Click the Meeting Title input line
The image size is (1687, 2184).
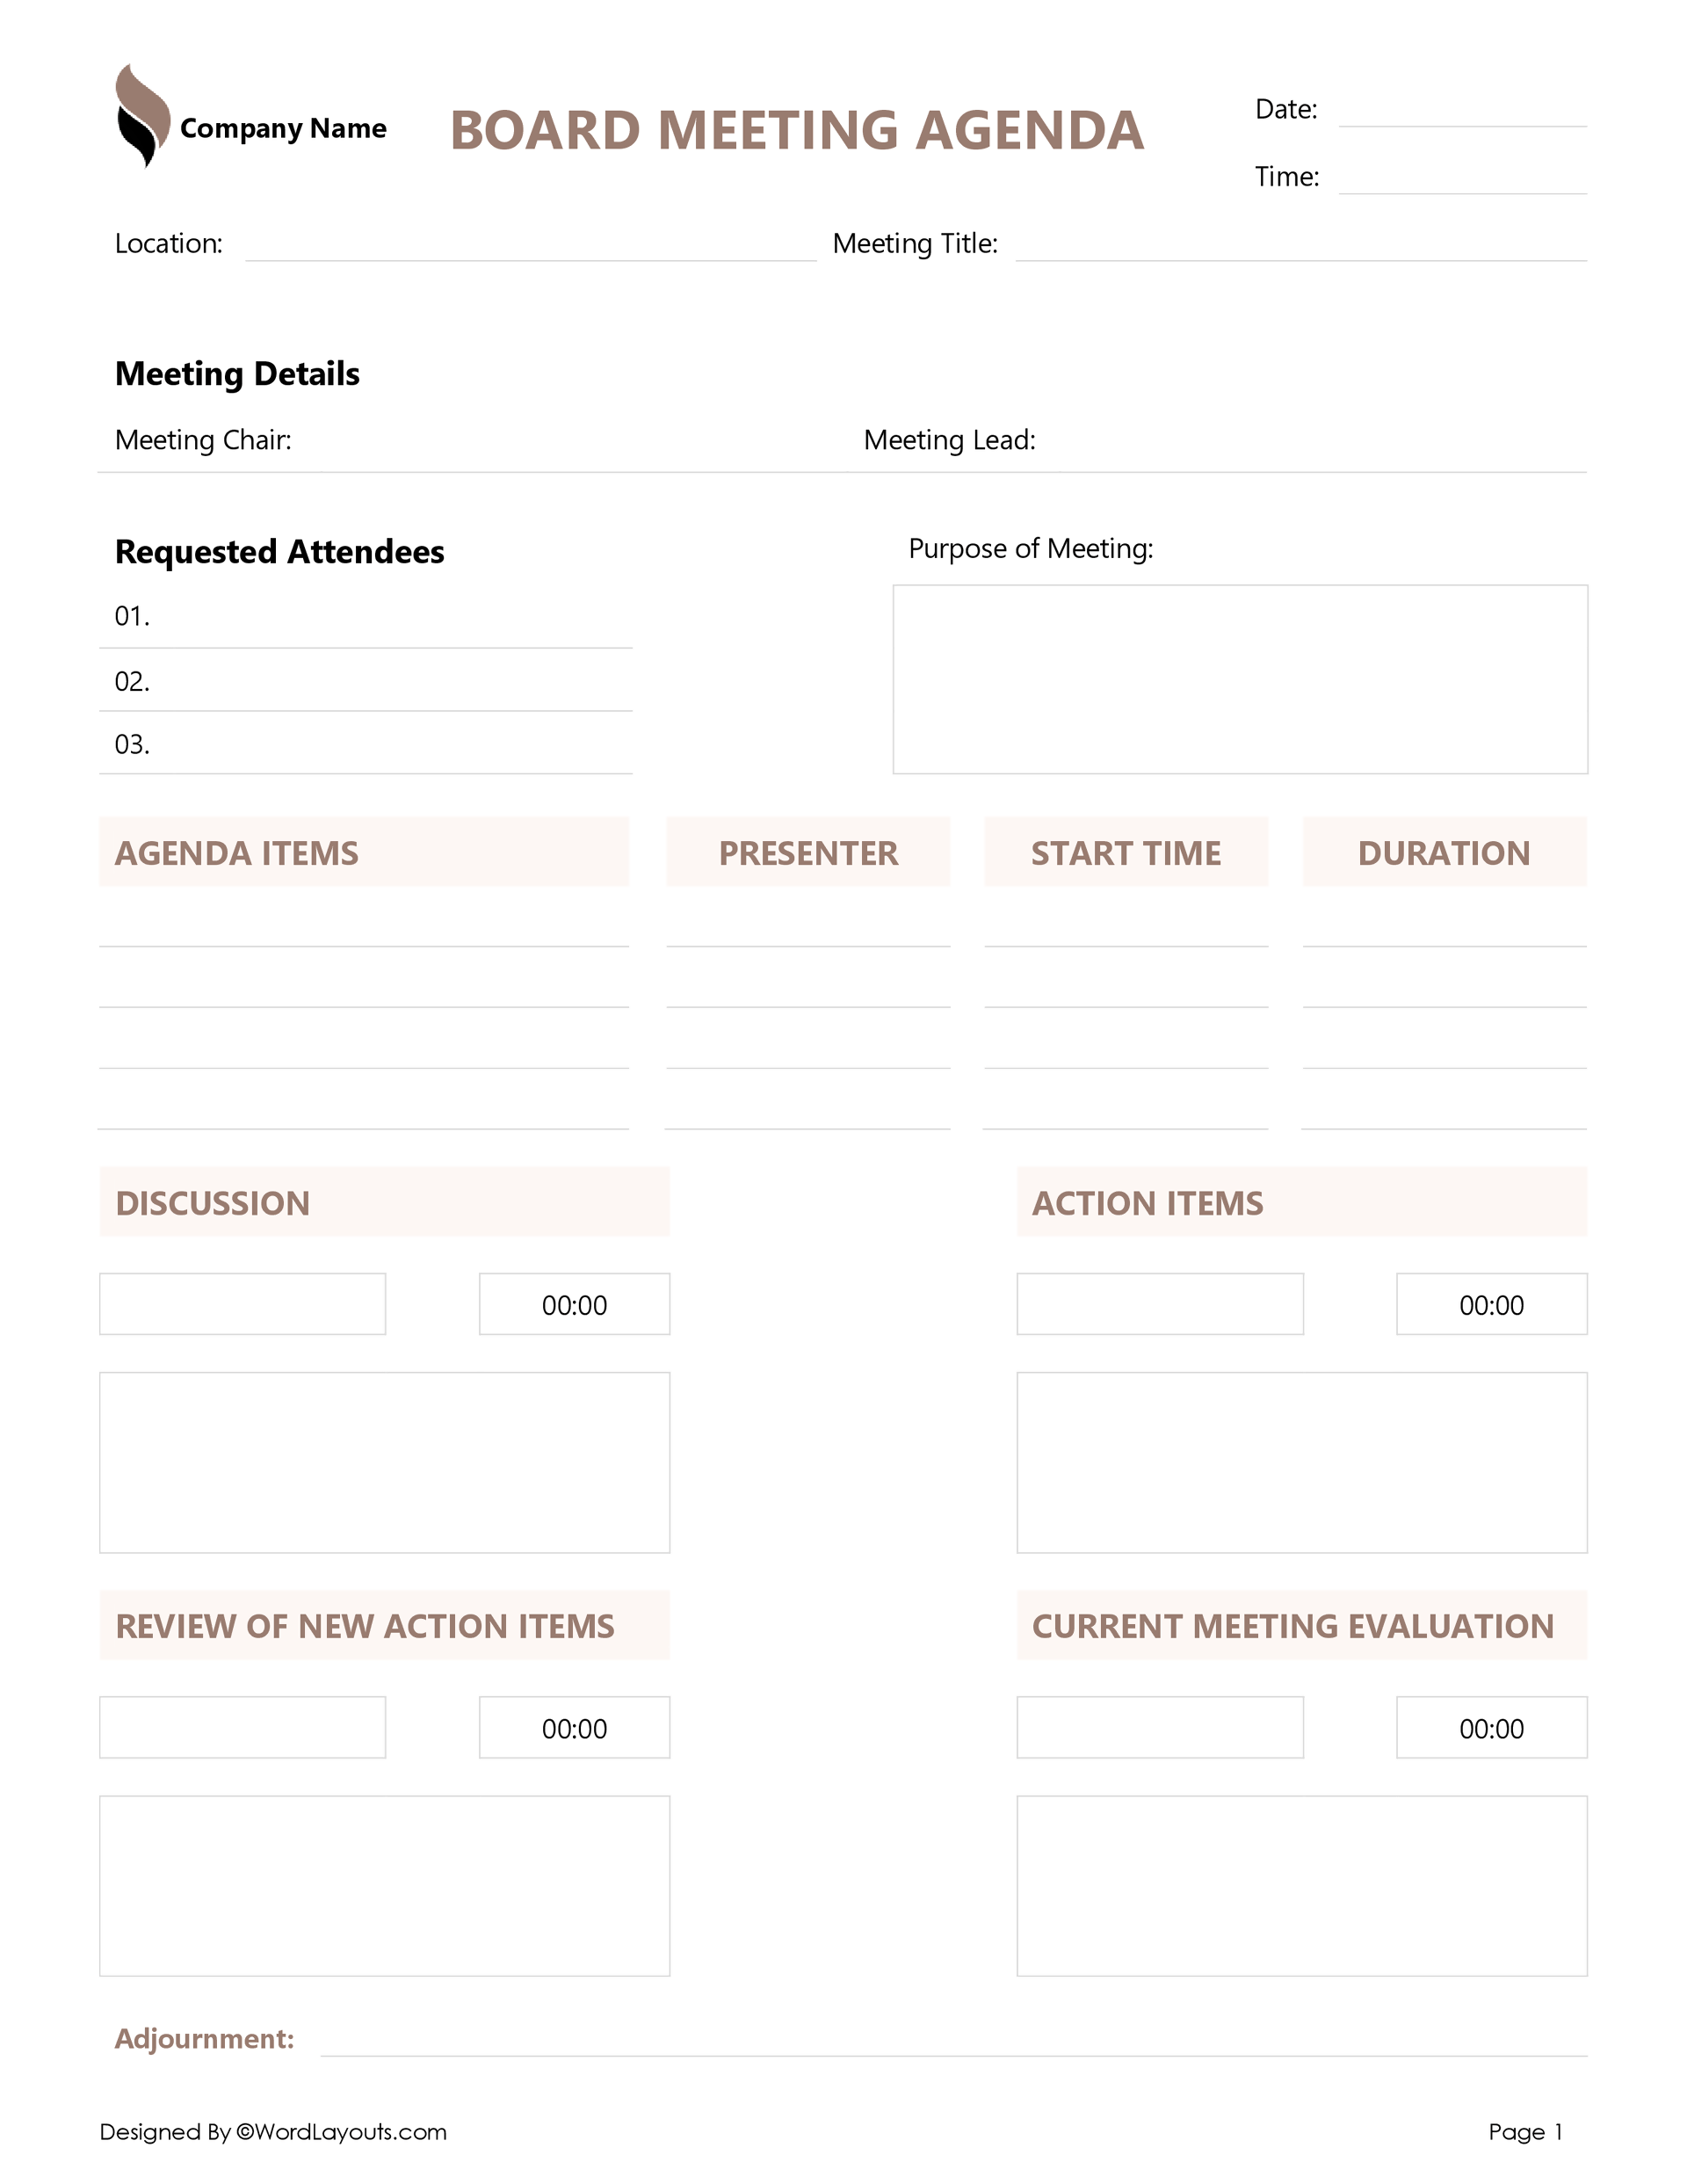pyautogui.click(x=1300, y=247)
